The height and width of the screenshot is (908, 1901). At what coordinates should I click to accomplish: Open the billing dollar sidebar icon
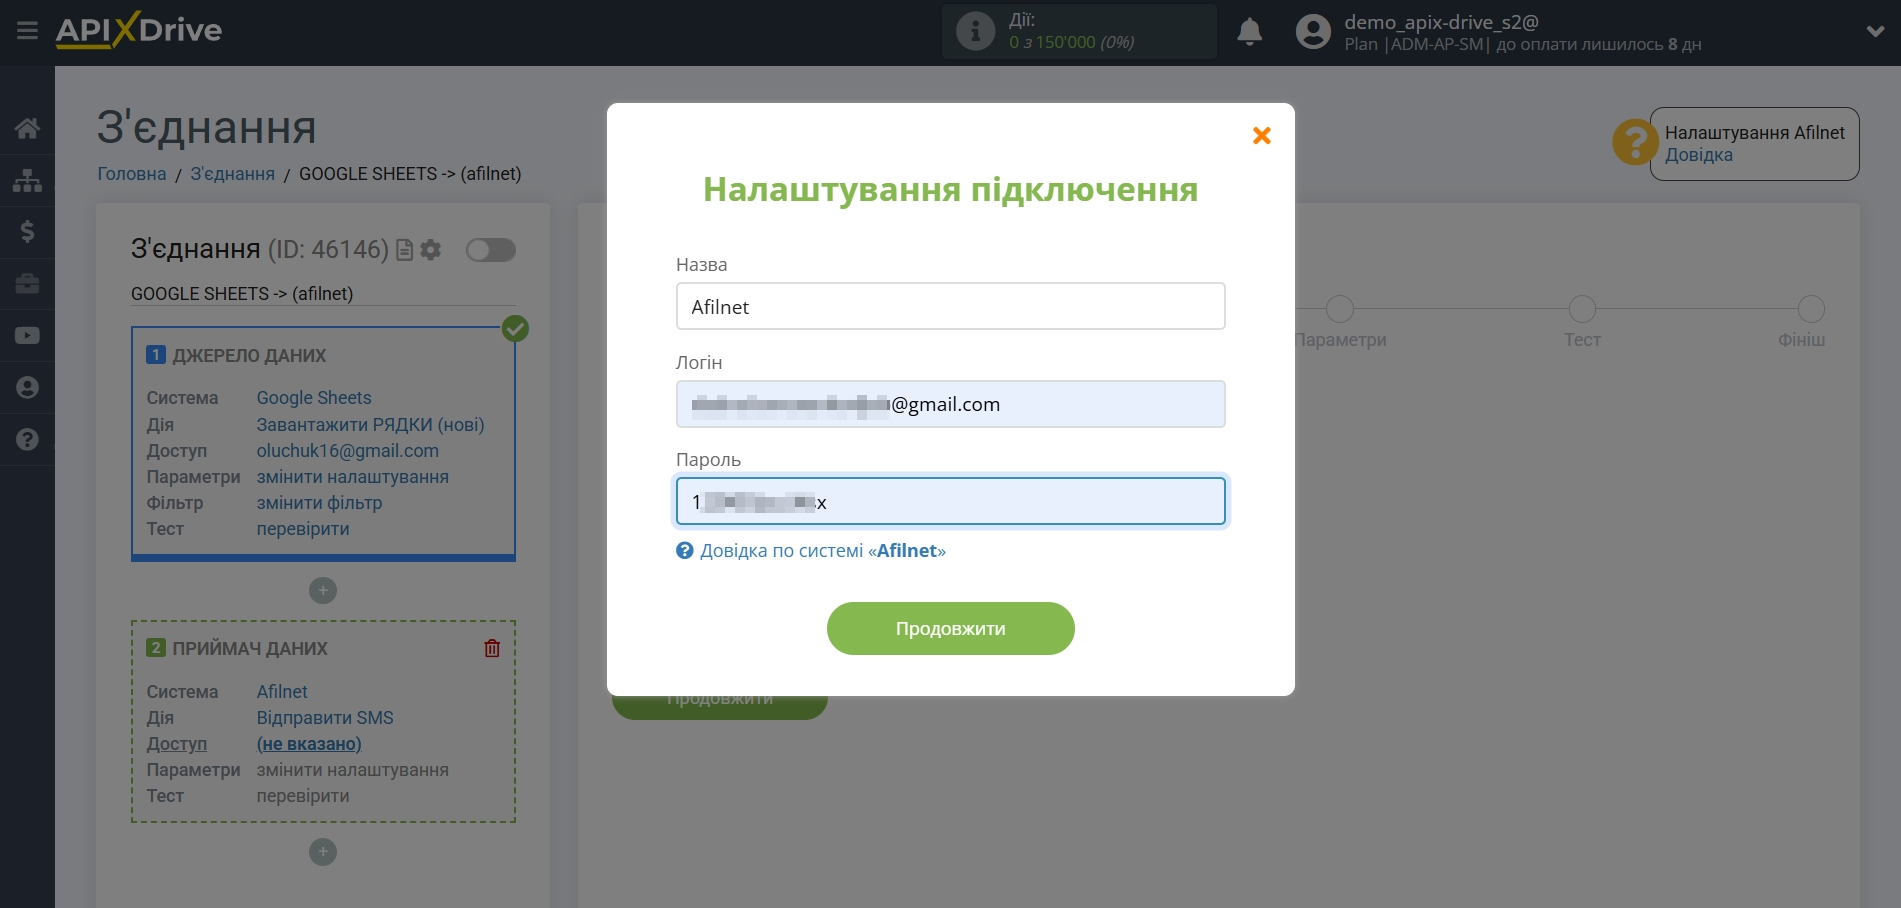tap(27, 232)
